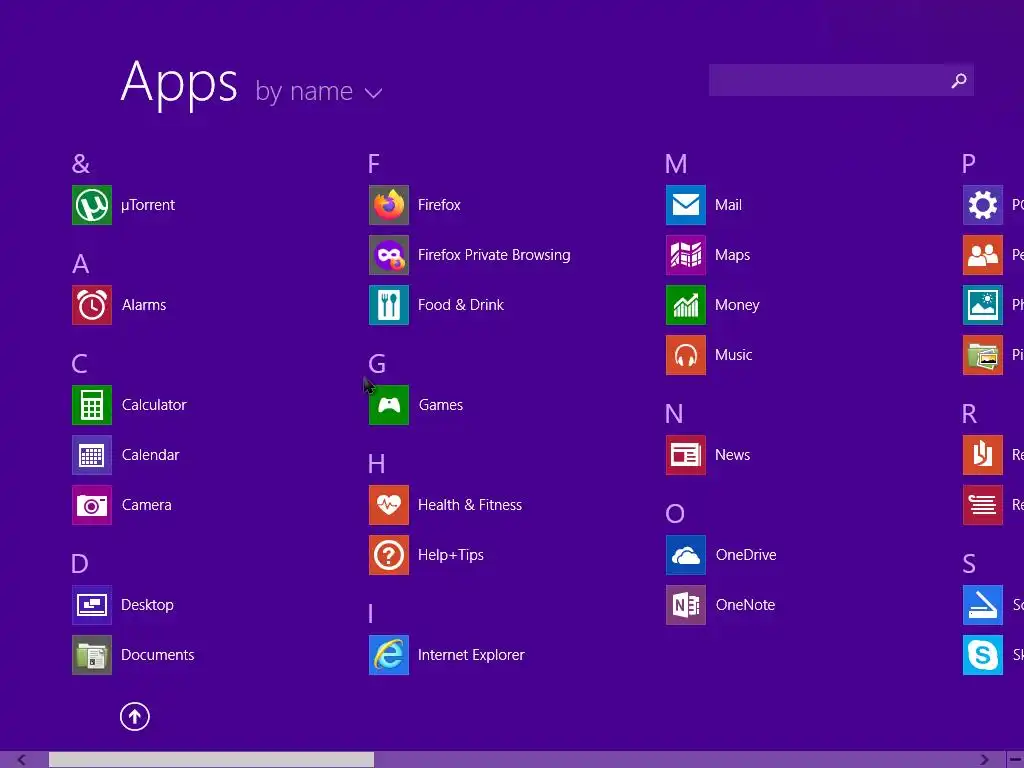Viewport: 1024px width, 768px height.
Task: Launch the OneDrive icon
Action: (686, 555)
